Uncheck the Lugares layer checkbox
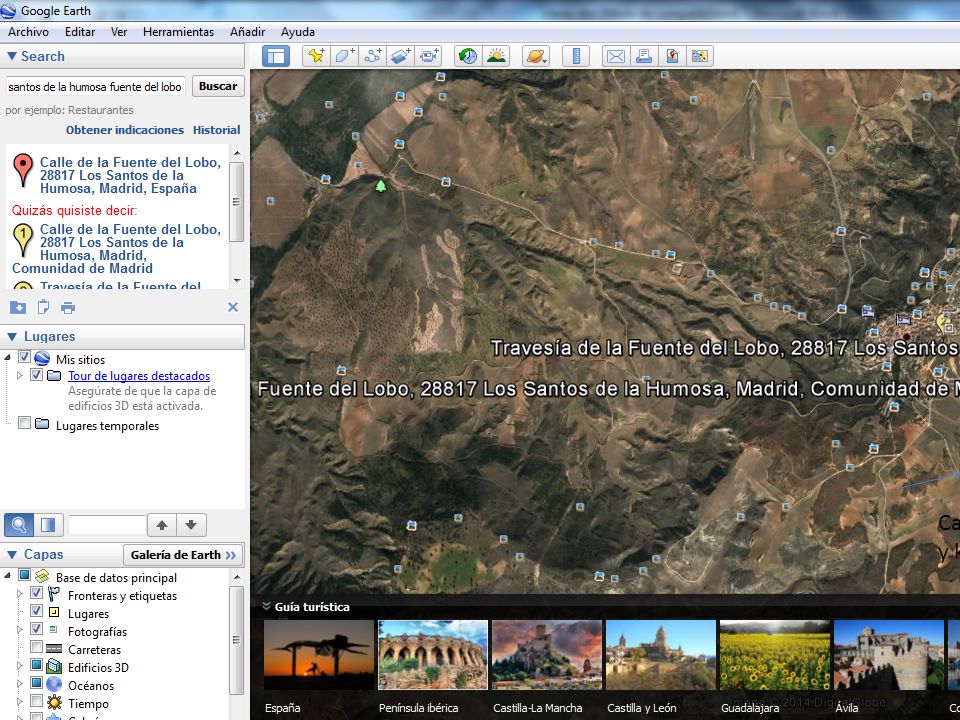This screenshot has width=960, height=720. 36,611
